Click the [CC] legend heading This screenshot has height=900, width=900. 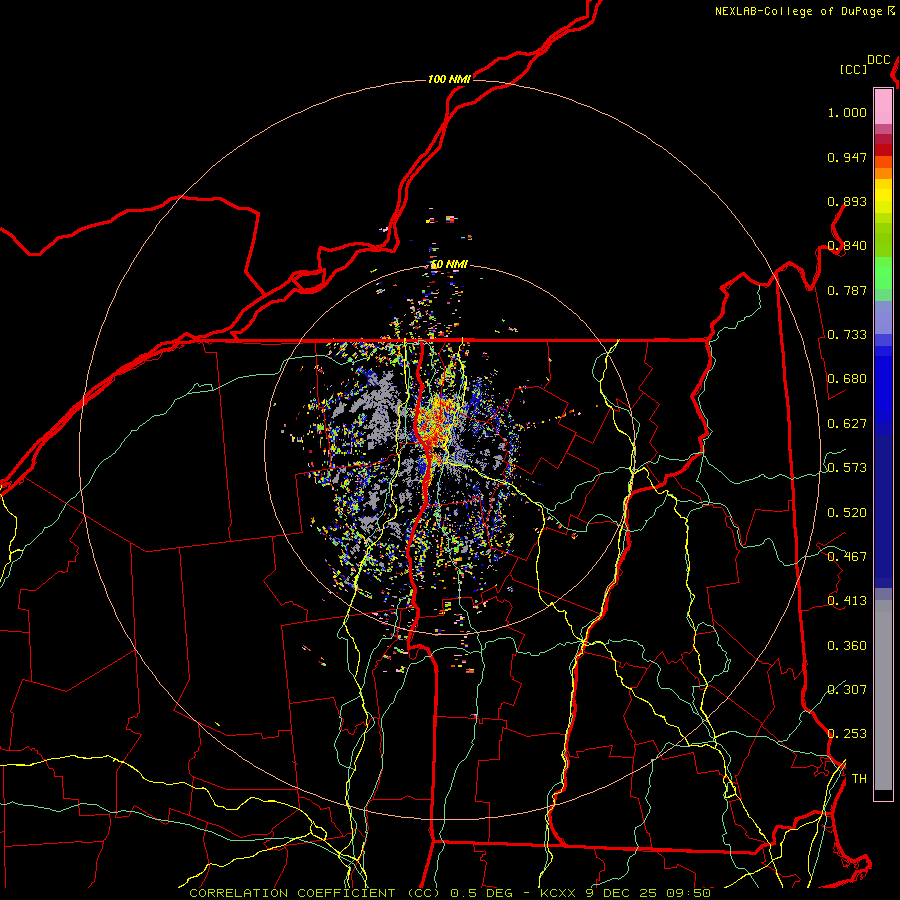pos(854,69)
